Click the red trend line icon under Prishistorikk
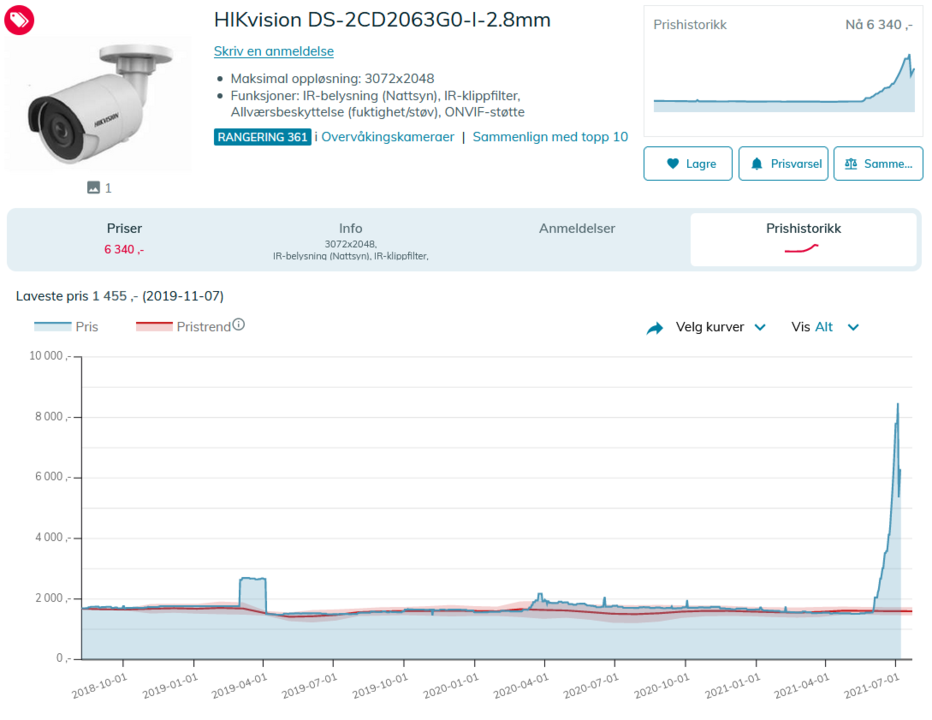This screenshot has width=932, height=720. pyautogui.click(x=803, y=248)
